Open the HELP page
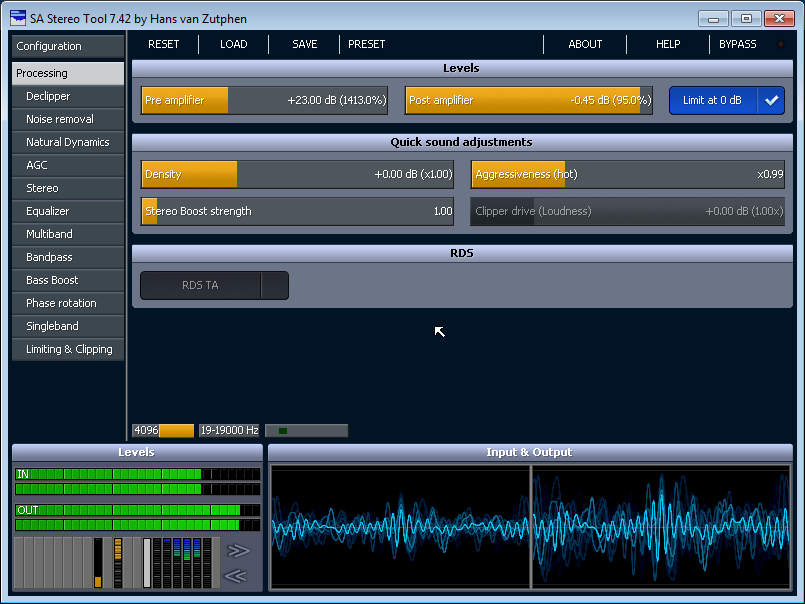The image size is (805, 604). coord(668,44)
